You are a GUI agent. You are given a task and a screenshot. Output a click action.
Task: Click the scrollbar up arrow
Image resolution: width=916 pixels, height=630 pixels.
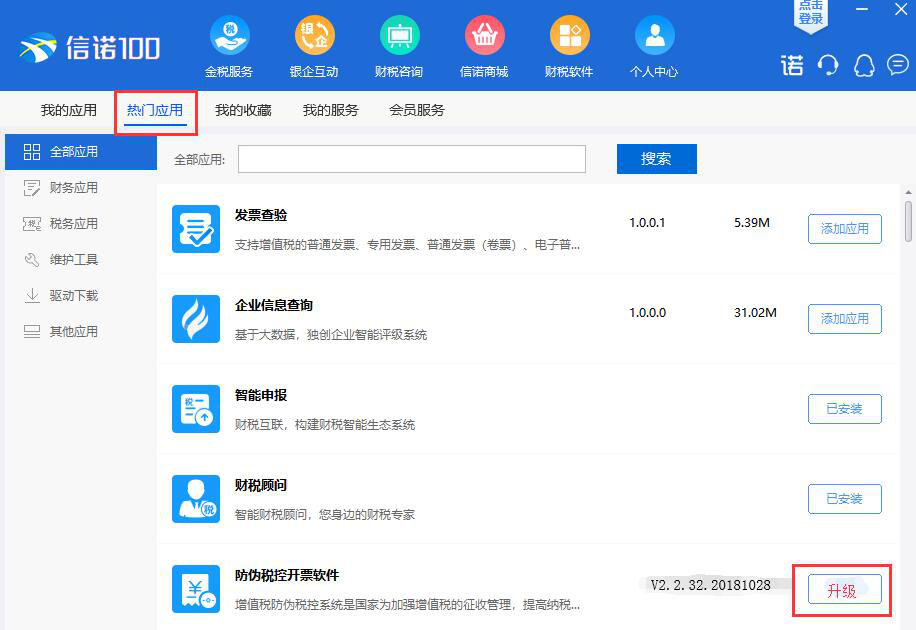pos(908,192)
